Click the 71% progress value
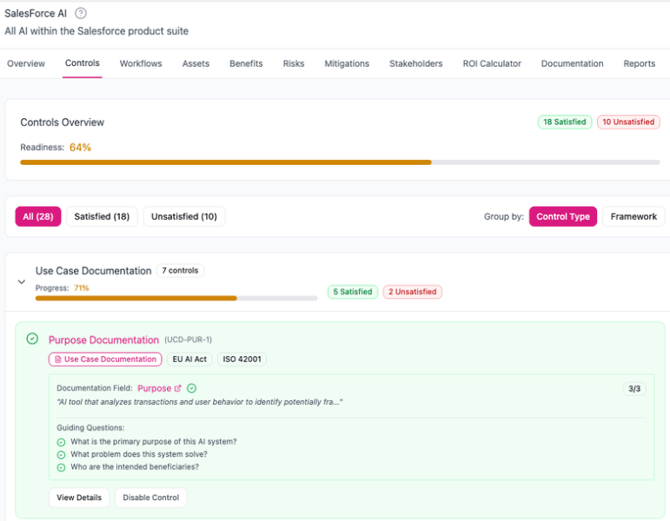Screen dimensions: 670x521 tap(82, 288)
